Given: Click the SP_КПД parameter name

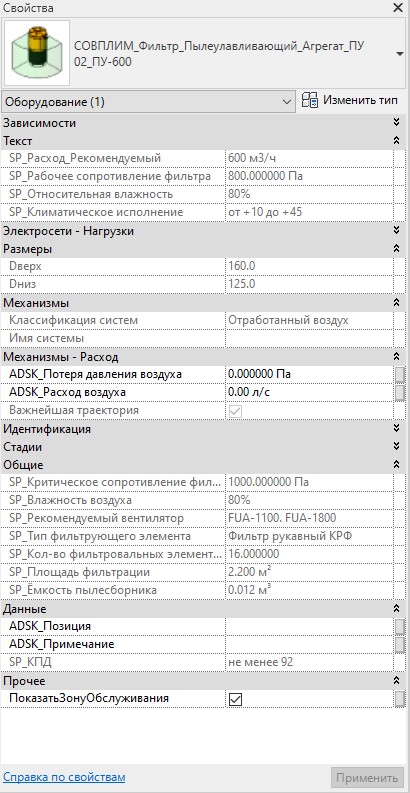Looking at the screenshot, I should [30, 663].
